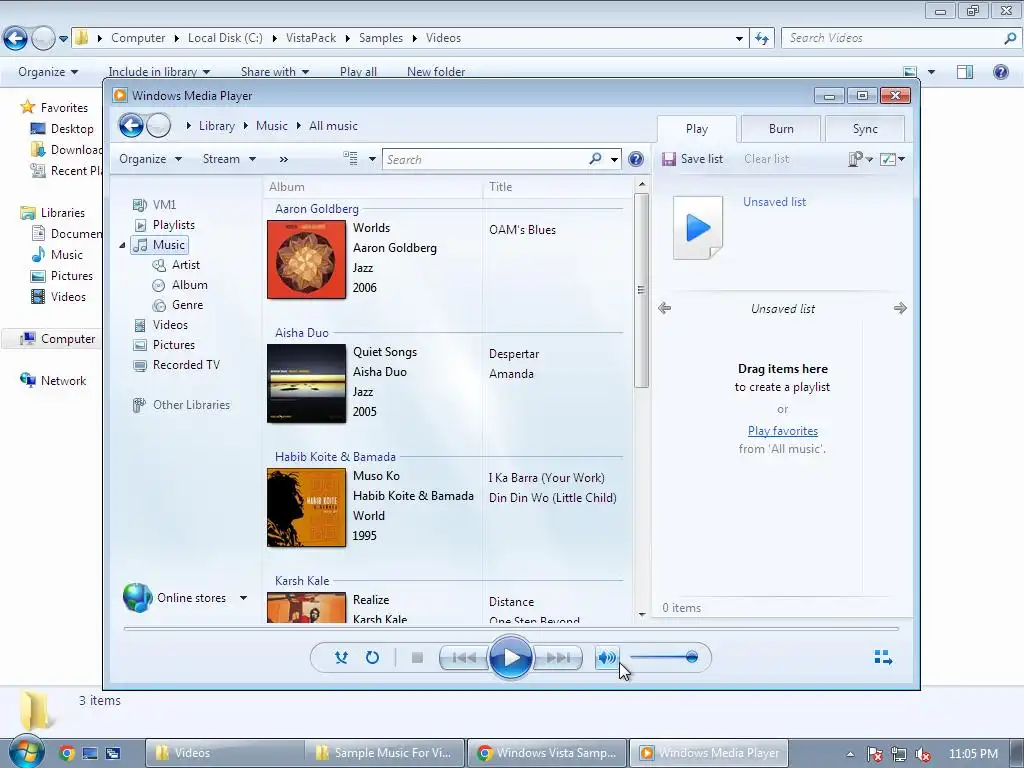Viewport: 1024px width, 768px height.
Task: Skip to the next track
Action: [x=558, y=658]
